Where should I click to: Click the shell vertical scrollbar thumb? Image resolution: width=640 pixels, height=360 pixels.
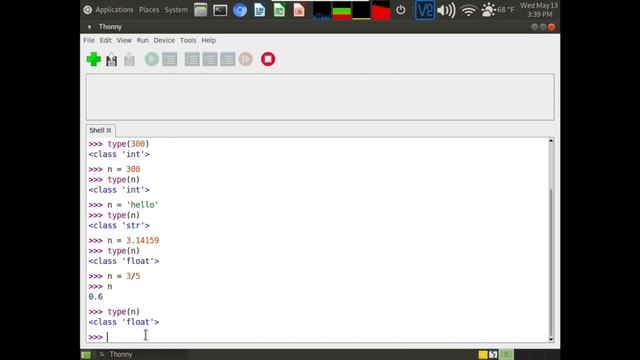(551, 261)
